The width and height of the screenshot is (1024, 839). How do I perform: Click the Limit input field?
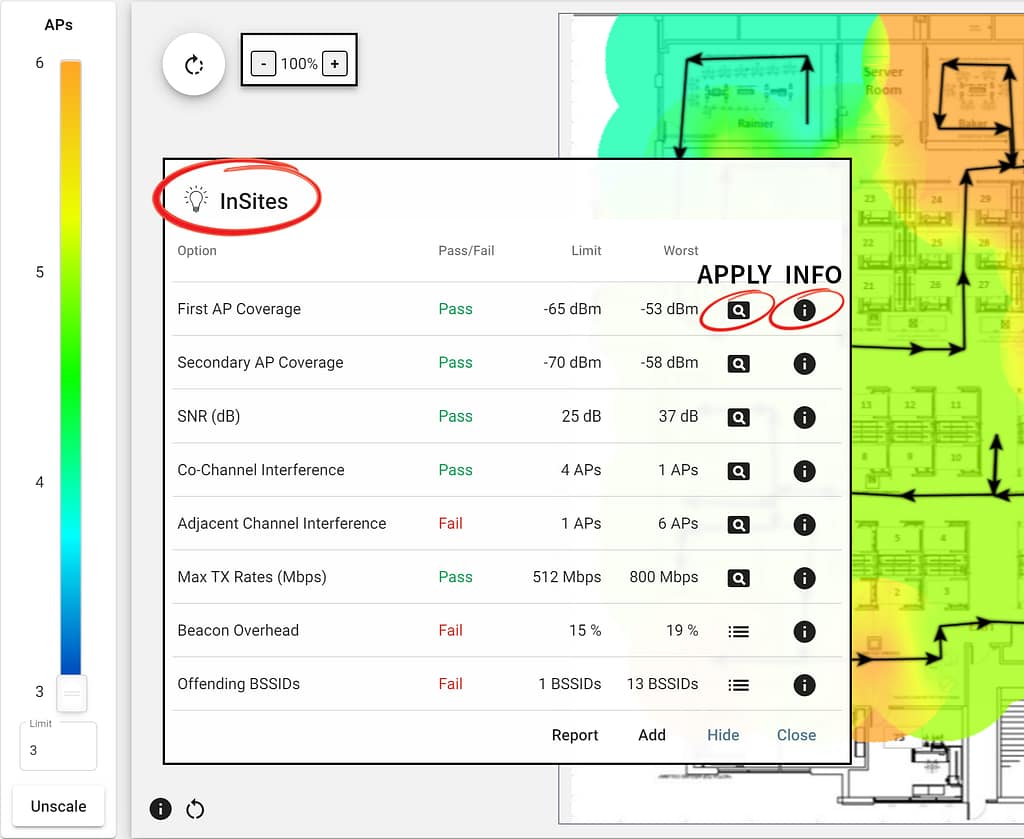tap(58, 750)
